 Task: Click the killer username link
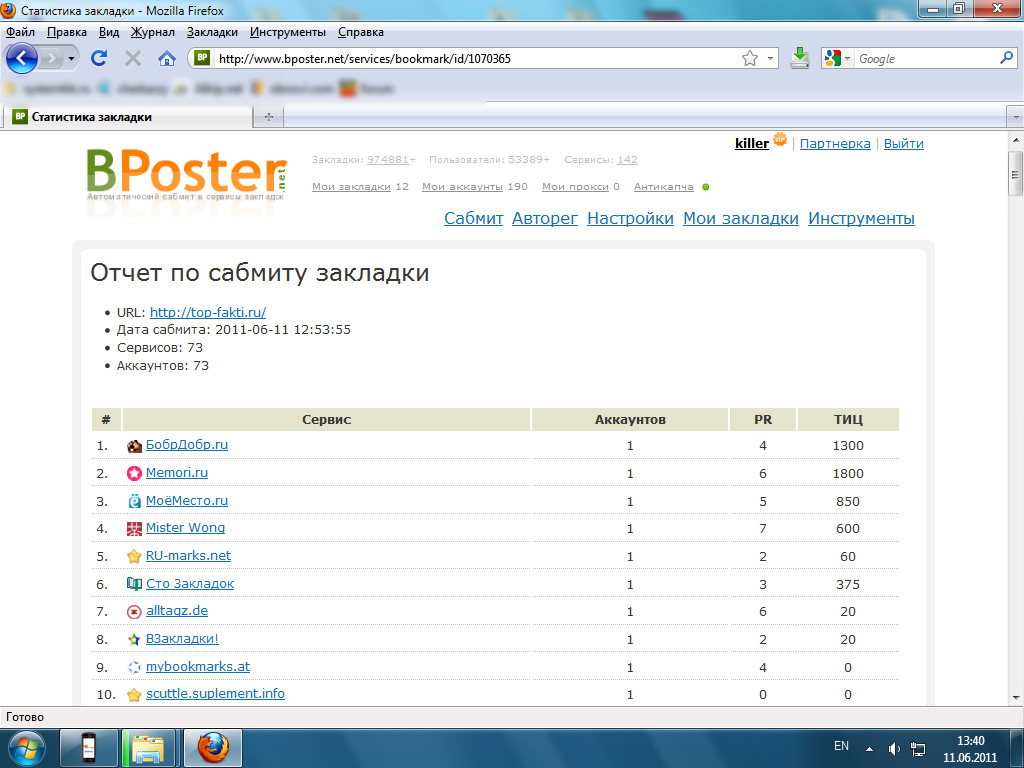tap(752, 144)
